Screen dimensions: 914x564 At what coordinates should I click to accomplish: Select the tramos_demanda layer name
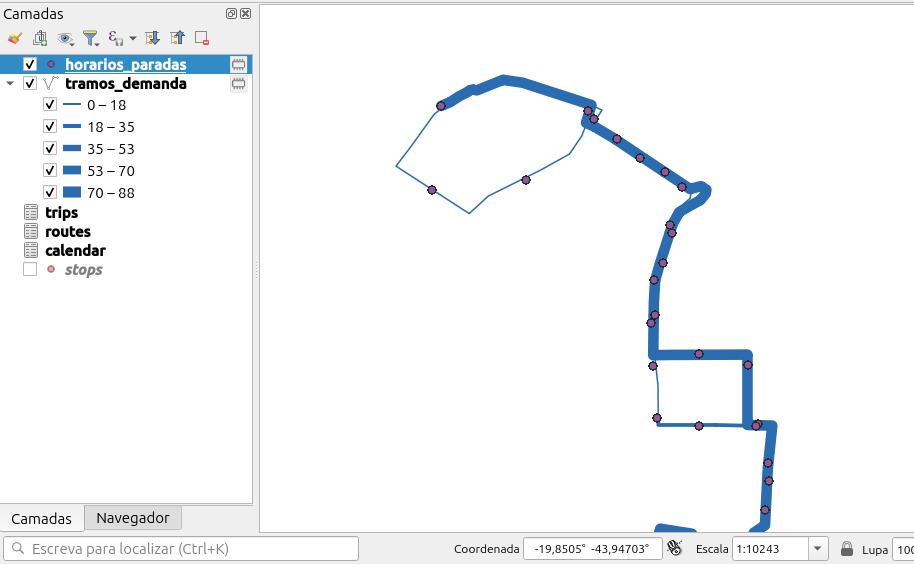(x=125, y=83)
